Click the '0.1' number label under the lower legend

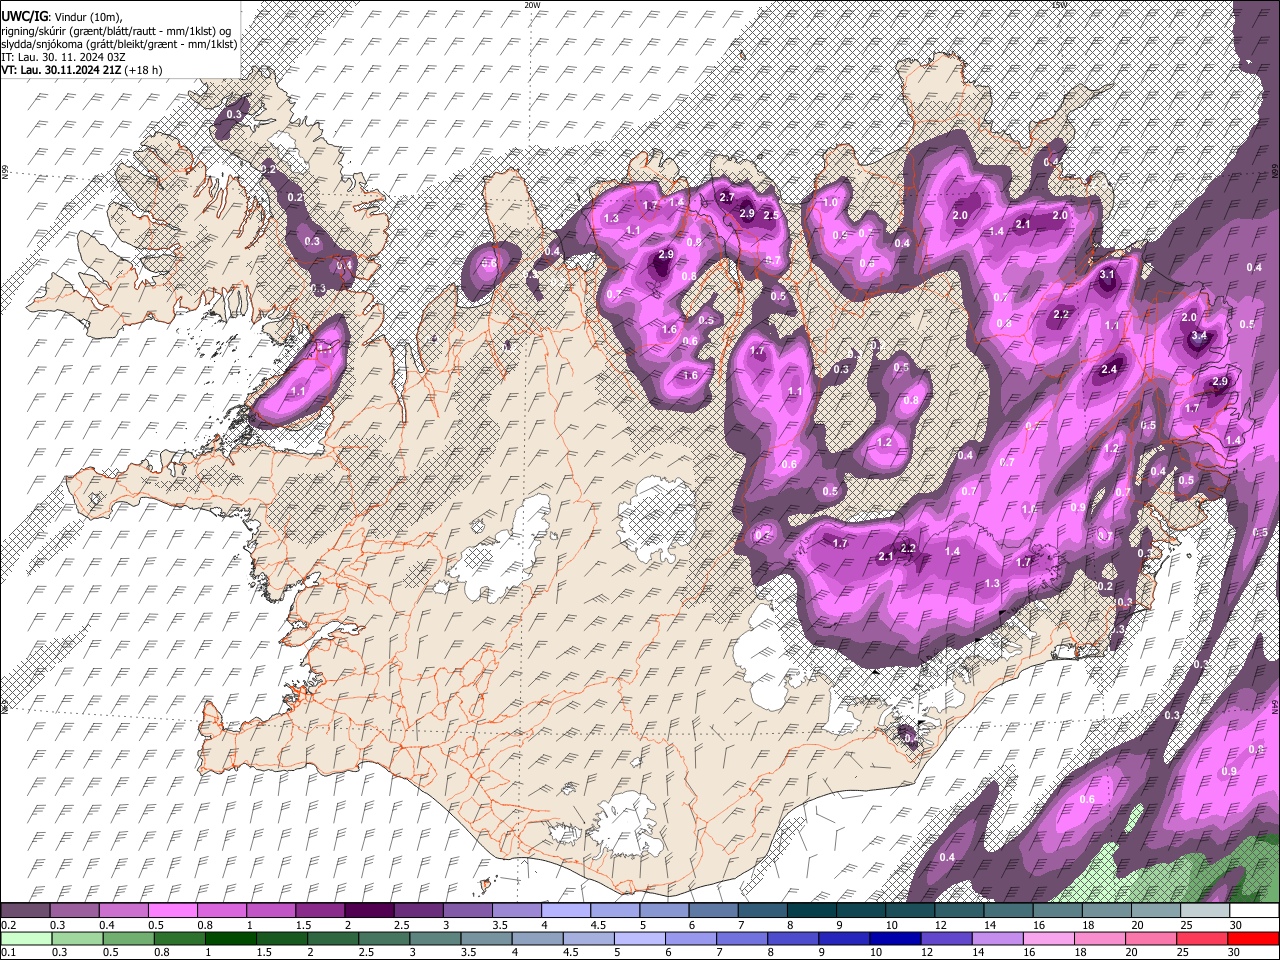click(8, 953)
